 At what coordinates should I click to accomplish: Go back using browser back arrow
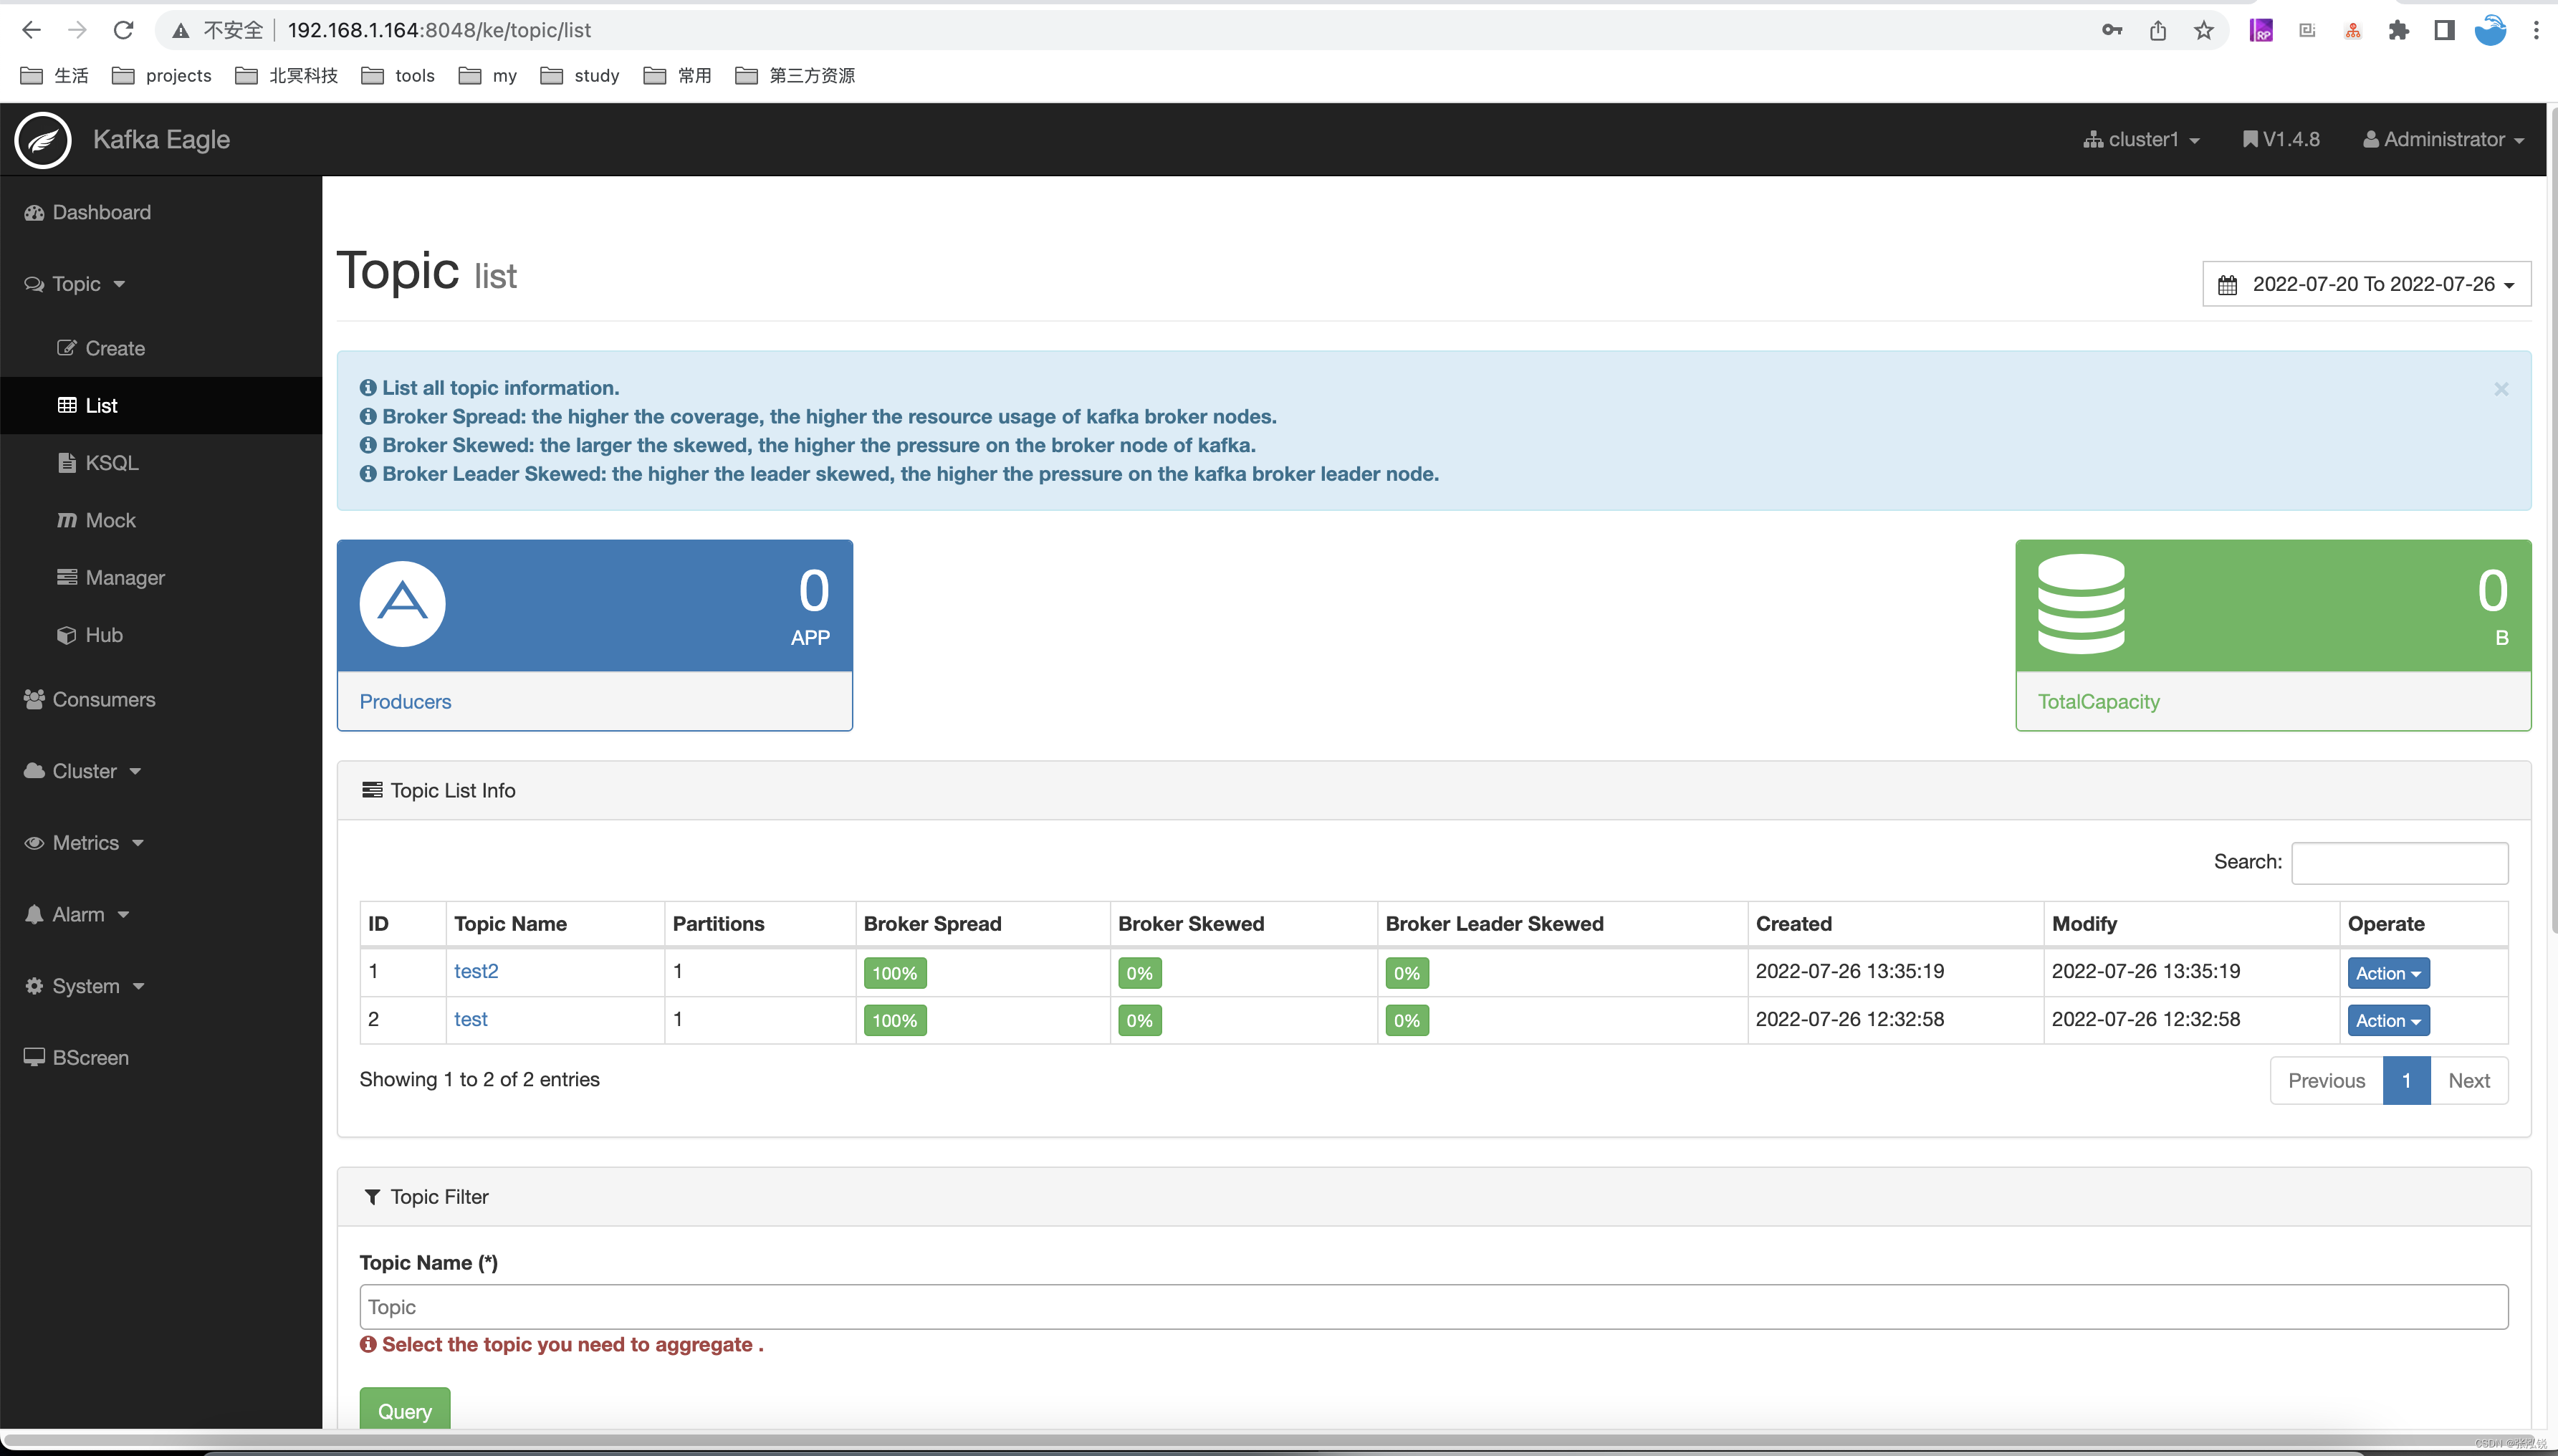[31, 30]
